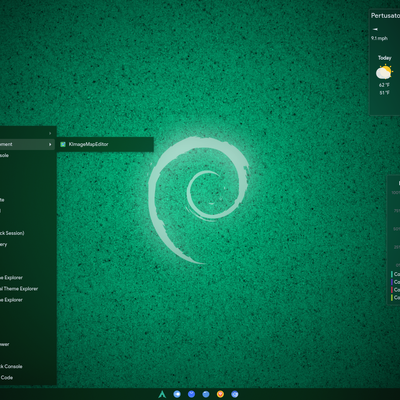Select the highlighted menu category ending in 'ement'
The width and height of the screenshot is (400, 400).
pyautogui.click(x=27, y=144)
